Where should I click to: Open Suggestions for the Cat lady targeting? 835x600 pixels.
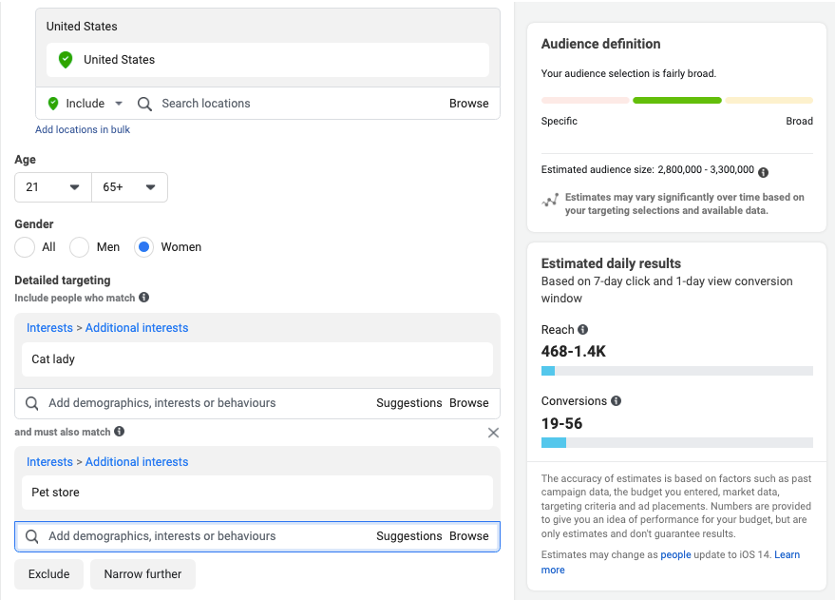pos(408,403)
